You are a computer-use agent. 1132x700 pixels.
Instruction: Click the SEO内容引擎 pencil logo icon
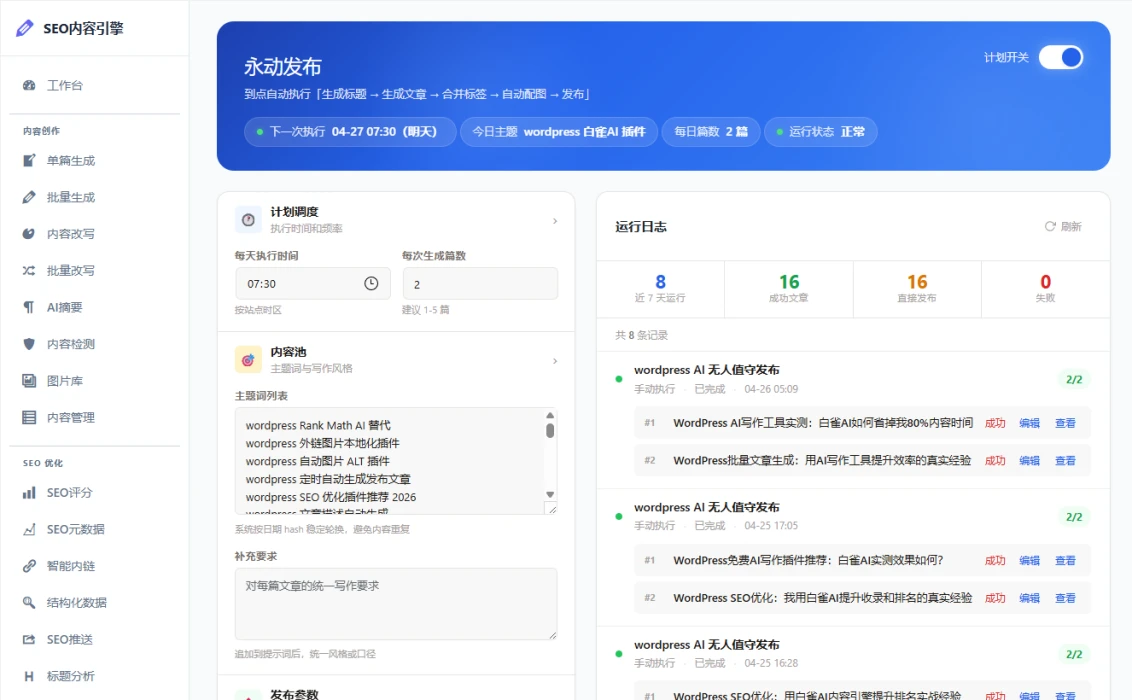(x=25, y=28)
